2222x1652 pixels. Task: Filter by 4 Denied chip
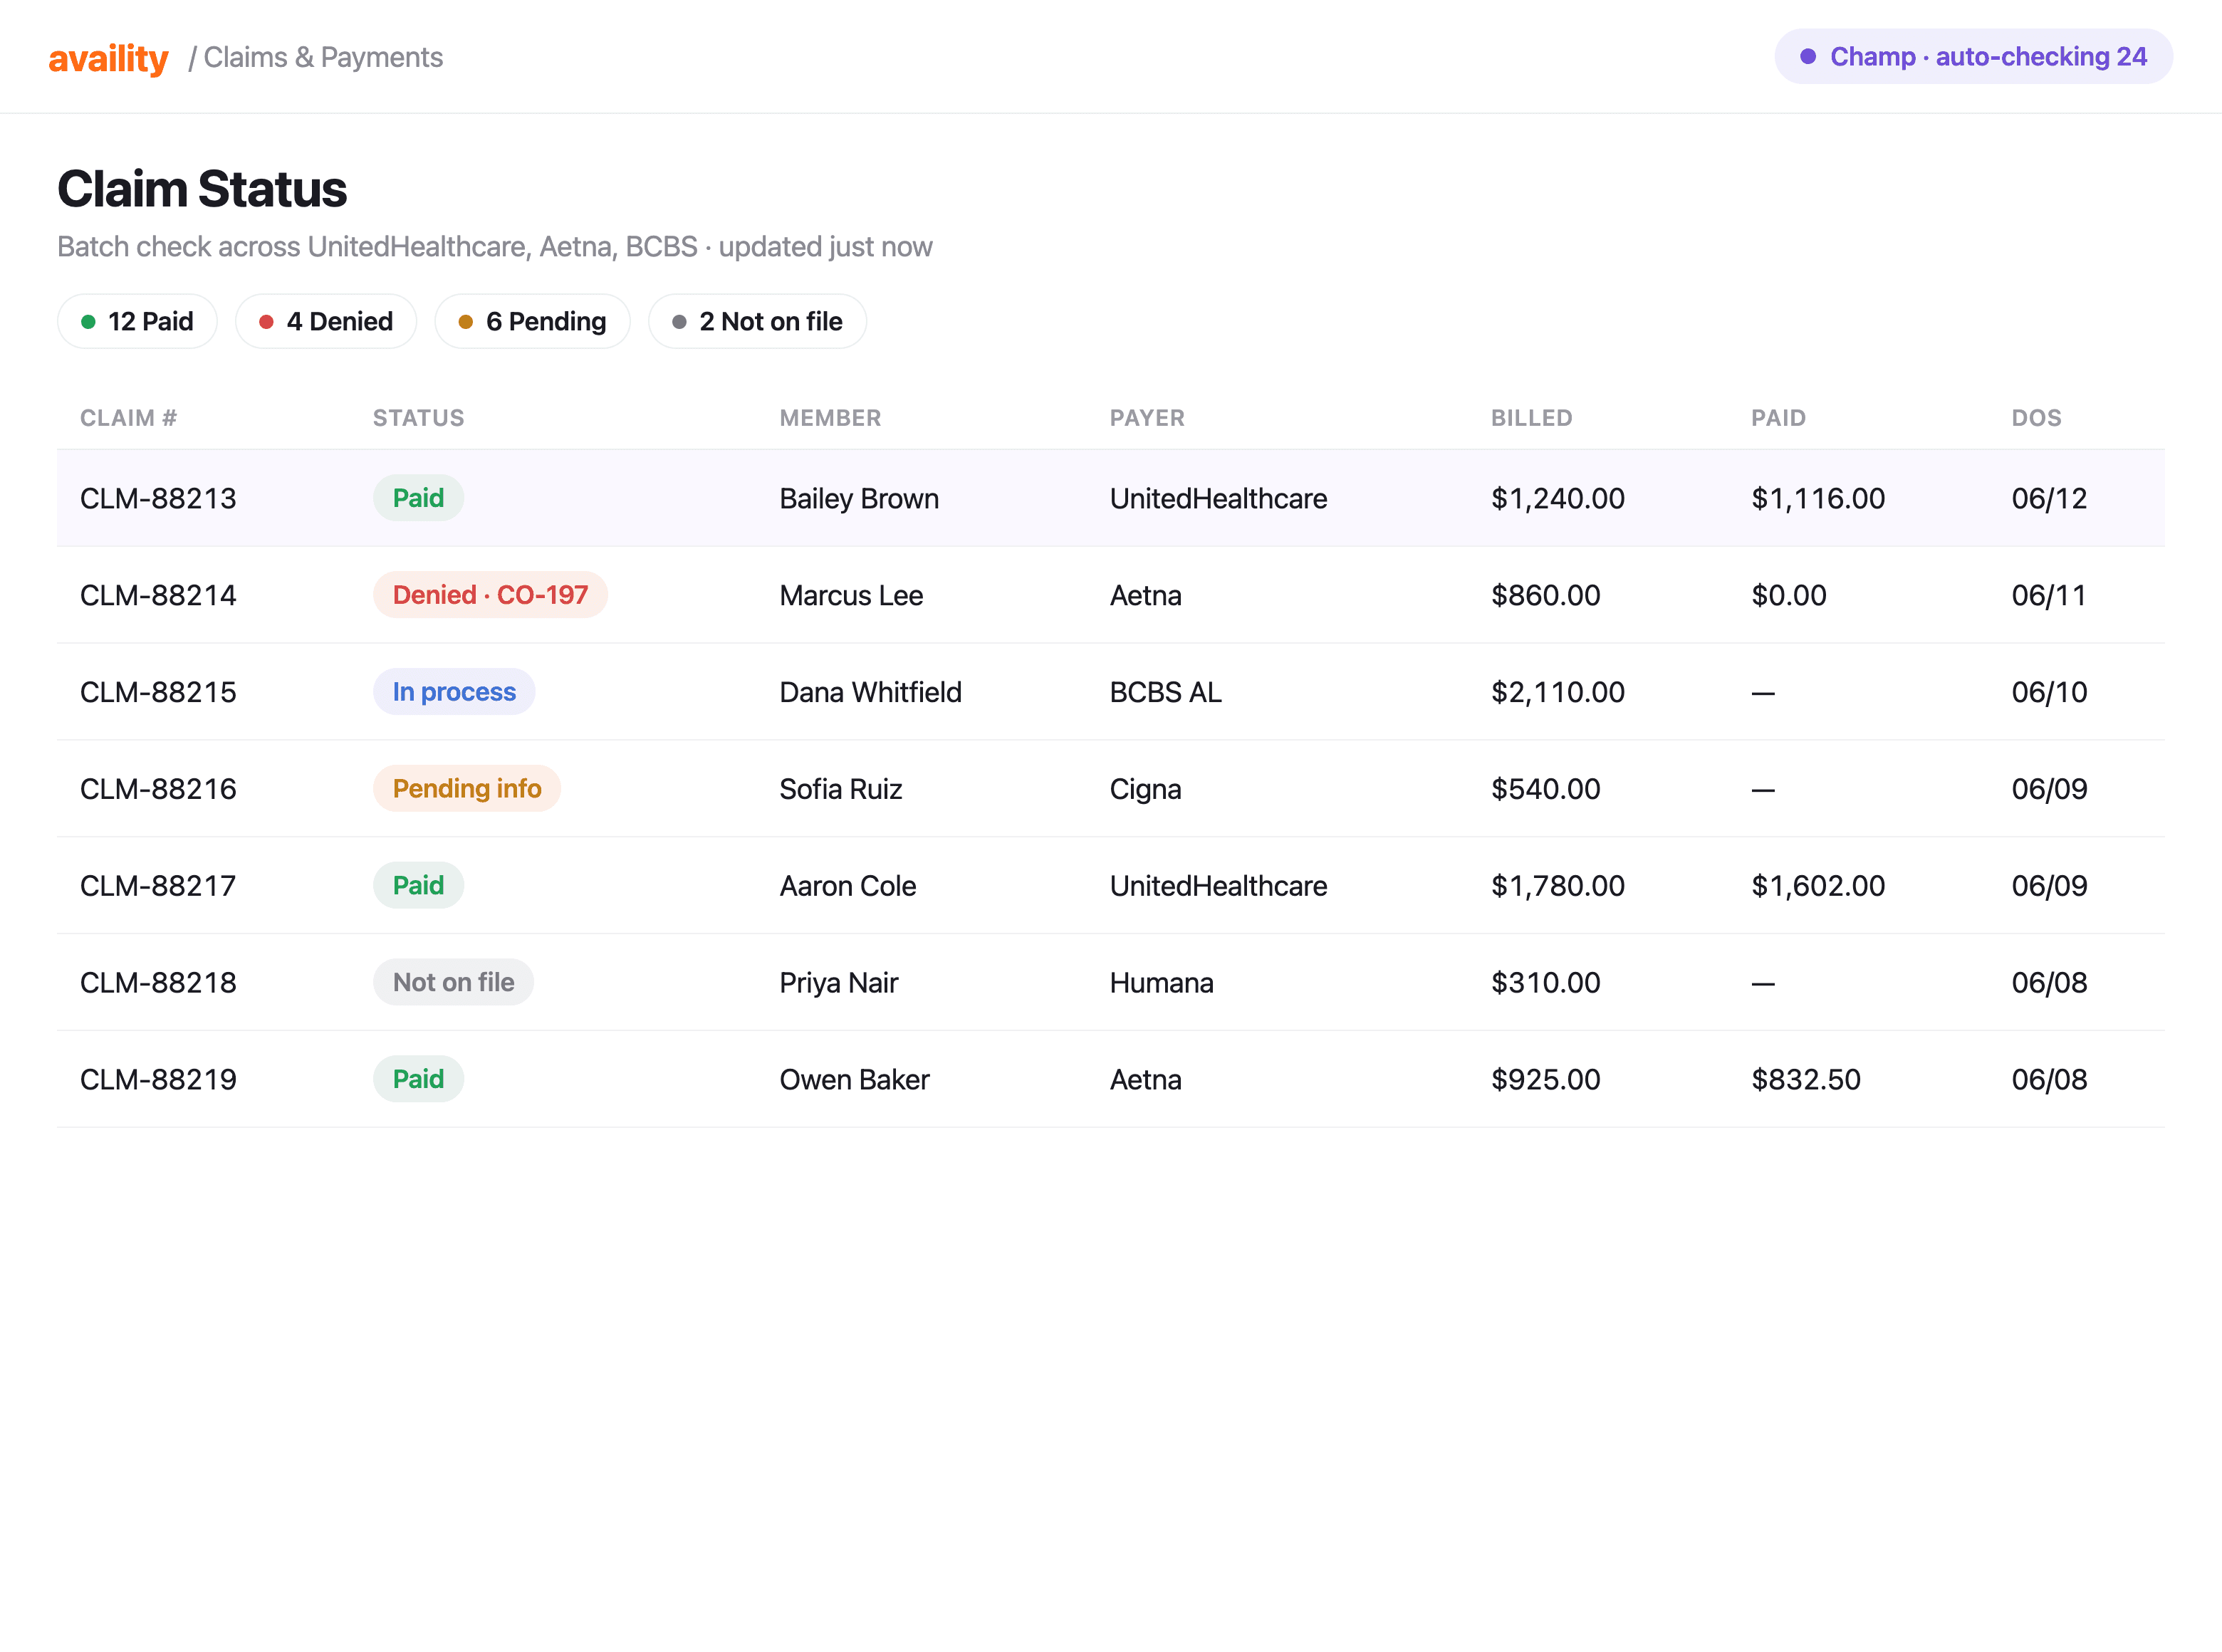coord(326,321)
